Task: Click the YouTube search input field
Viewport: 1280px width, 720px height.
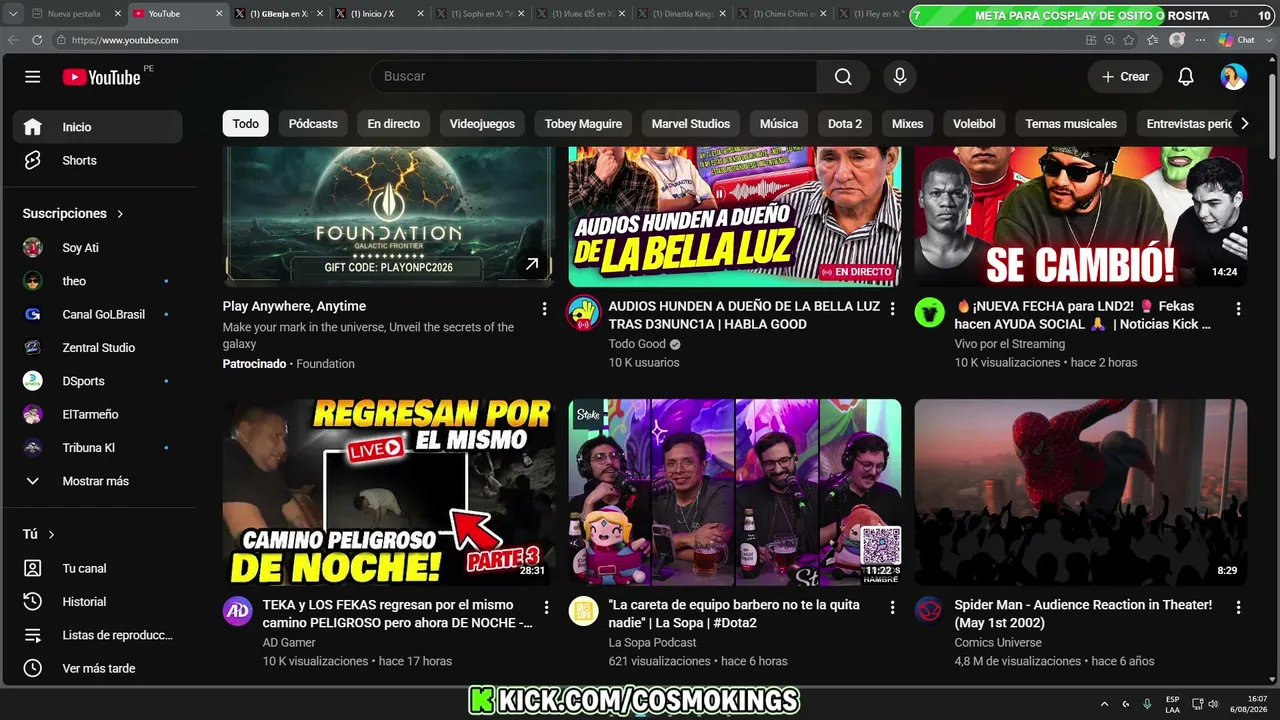Action: [594, 77]
